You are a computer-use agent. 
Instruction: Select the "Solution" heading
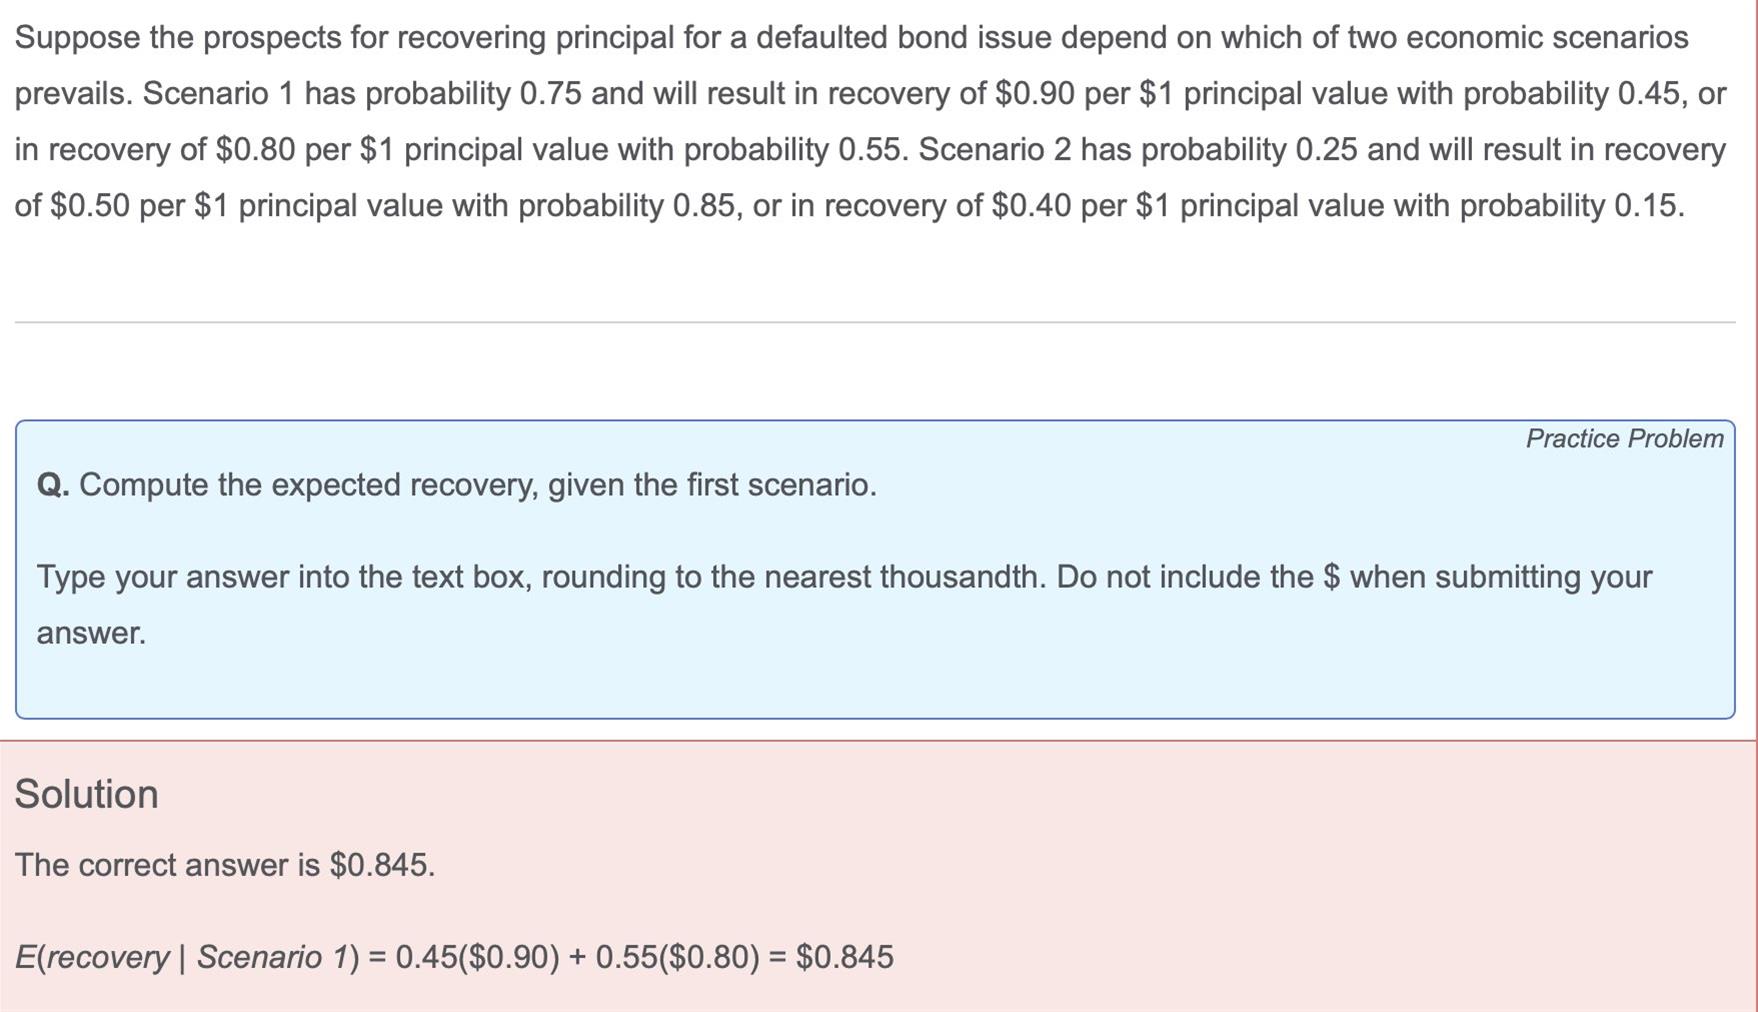[86, 794]
